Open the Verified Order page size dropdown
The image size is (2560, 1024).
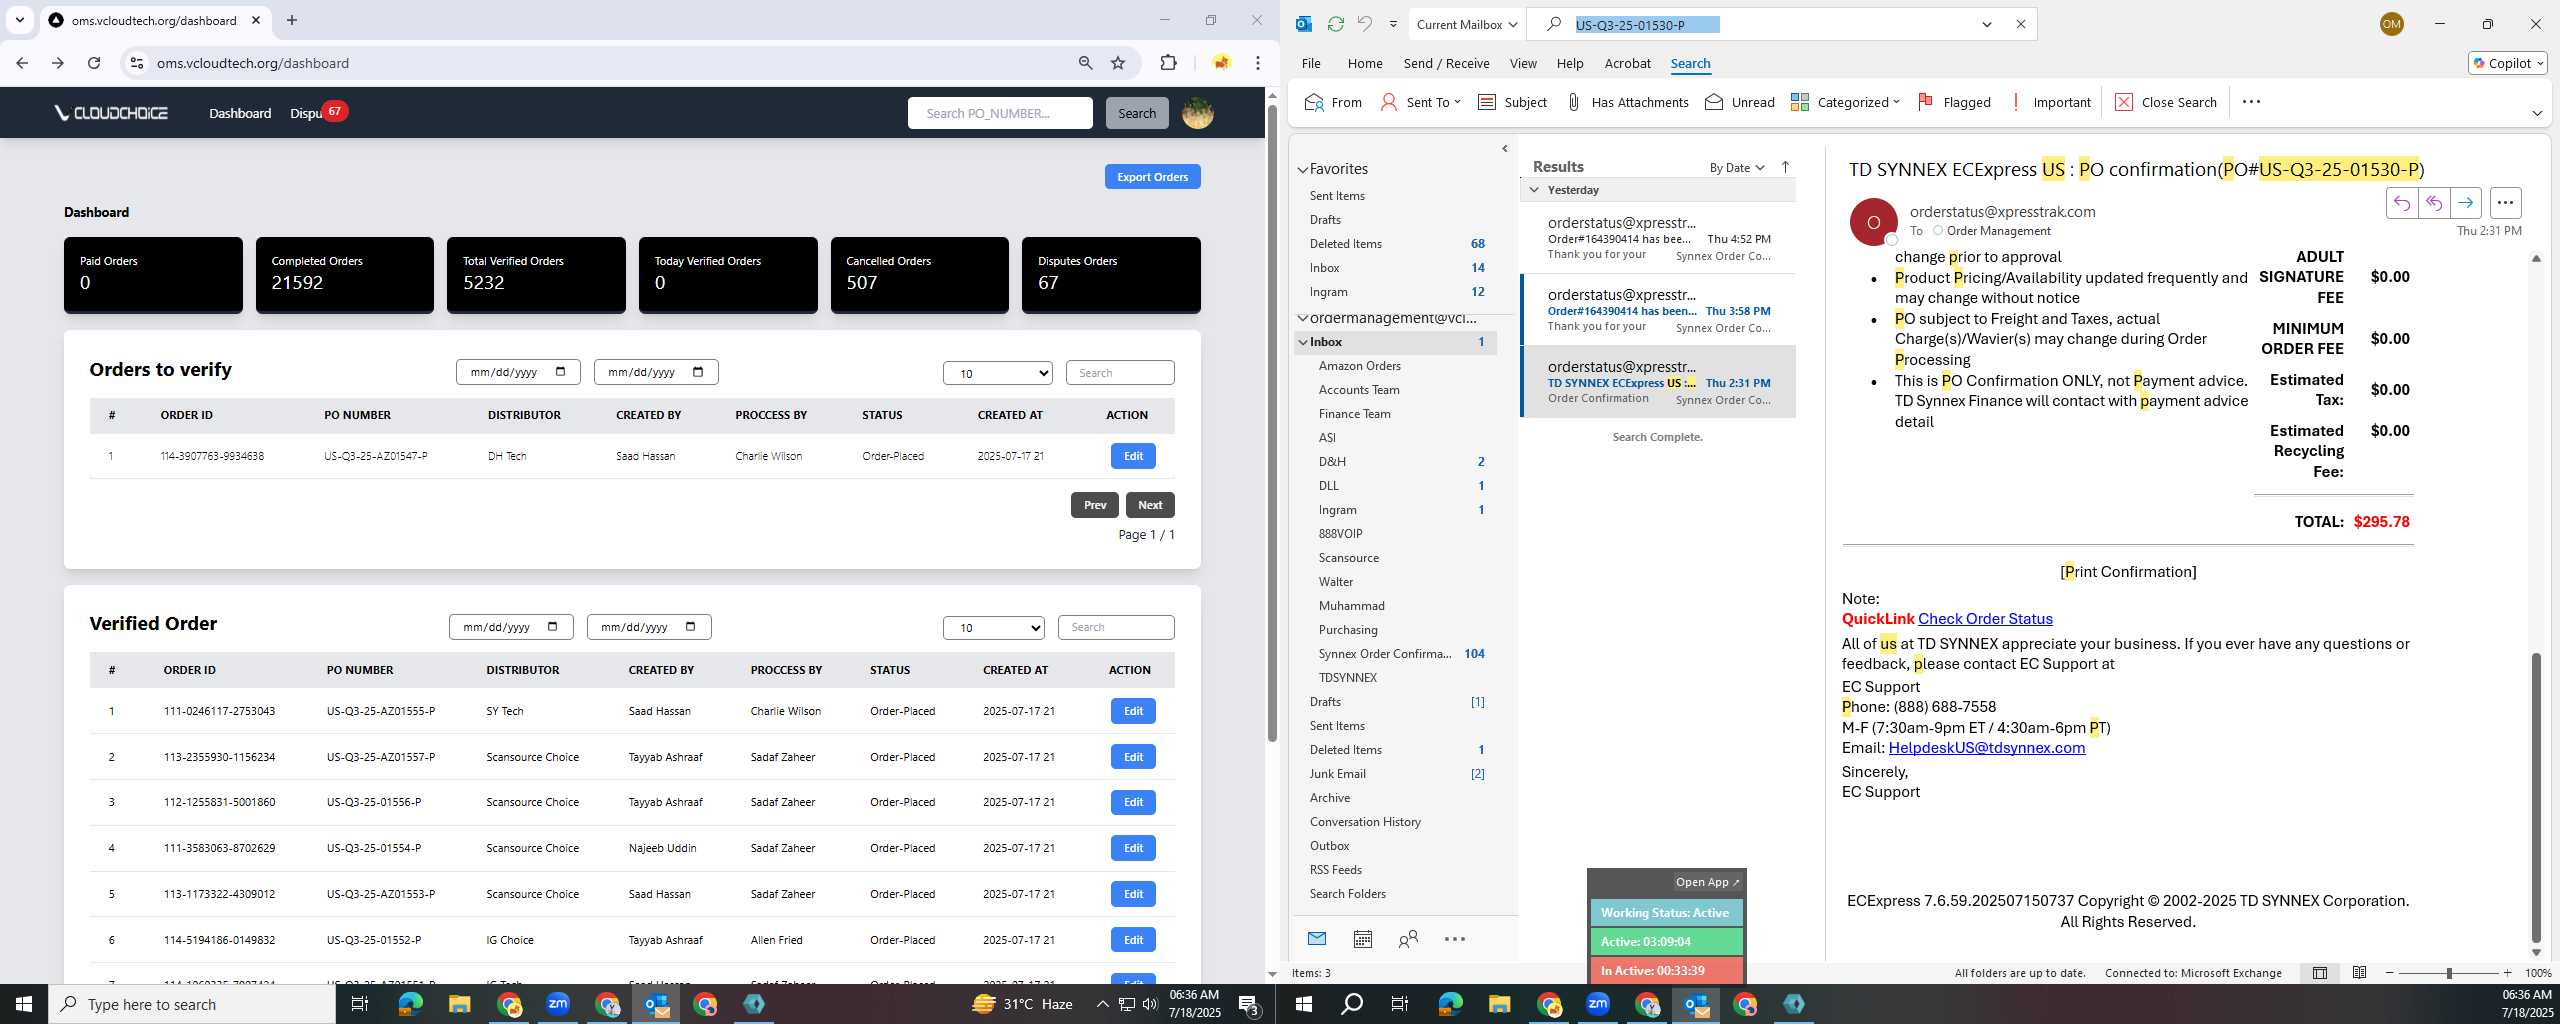point(994,628)
